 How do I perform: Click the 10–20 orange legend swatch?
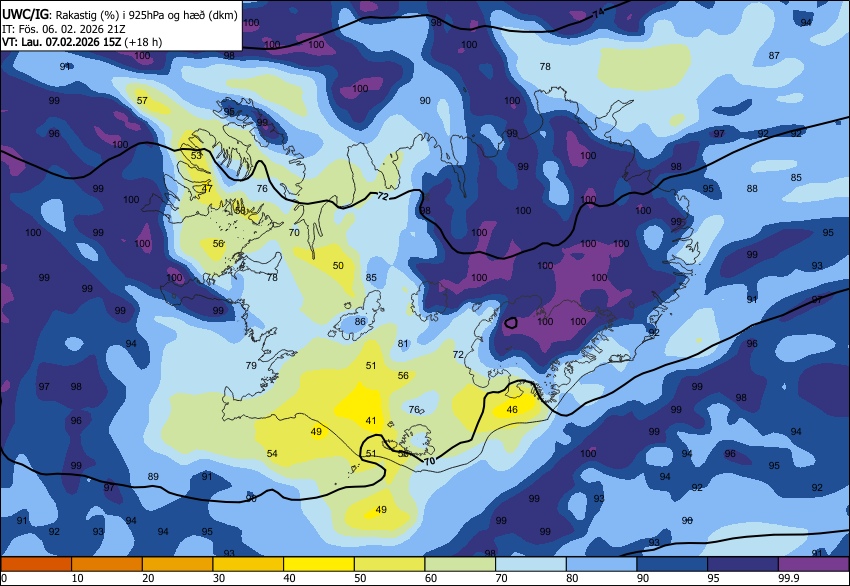(x=107, y=564)
